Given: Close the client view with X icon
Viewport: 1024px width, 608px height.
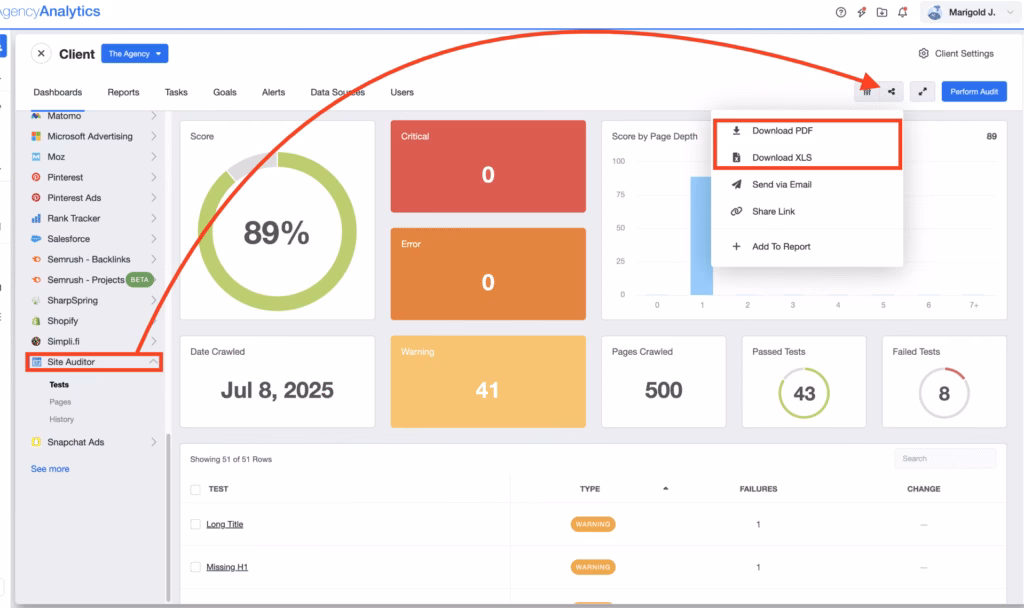Looking at the screenshot, I should 41,54.
